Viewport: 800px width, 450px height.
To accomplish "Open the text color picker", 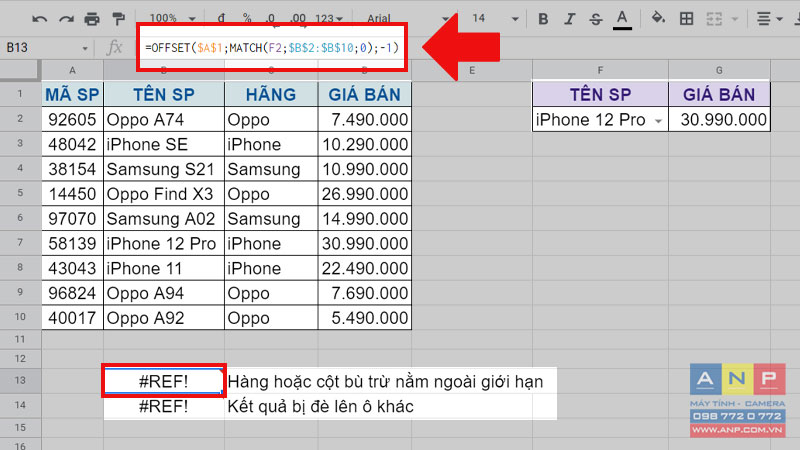I will pyautogui.click(x=622, y=20).
